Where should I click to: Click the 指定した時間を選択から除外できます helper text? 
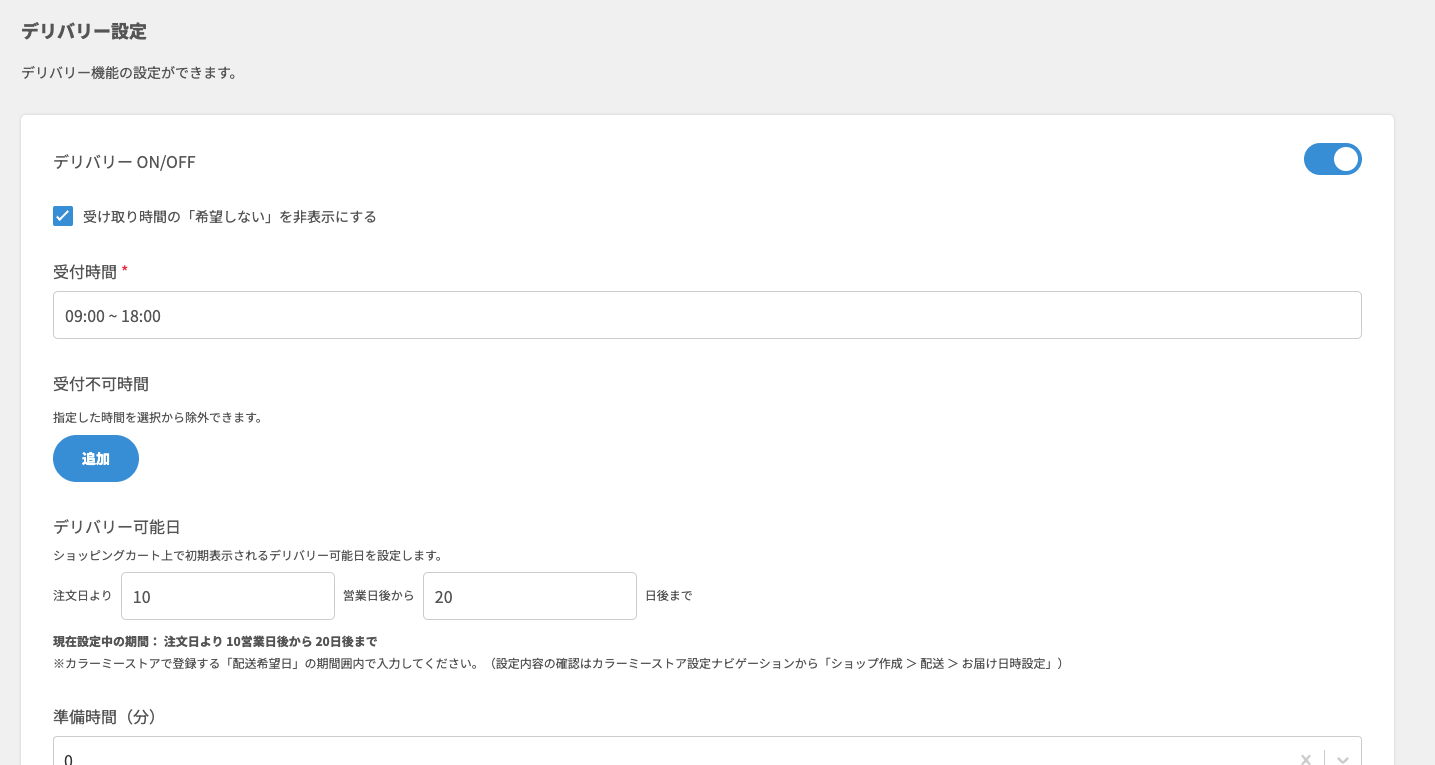pyautogui.click(x=158, y=417)
